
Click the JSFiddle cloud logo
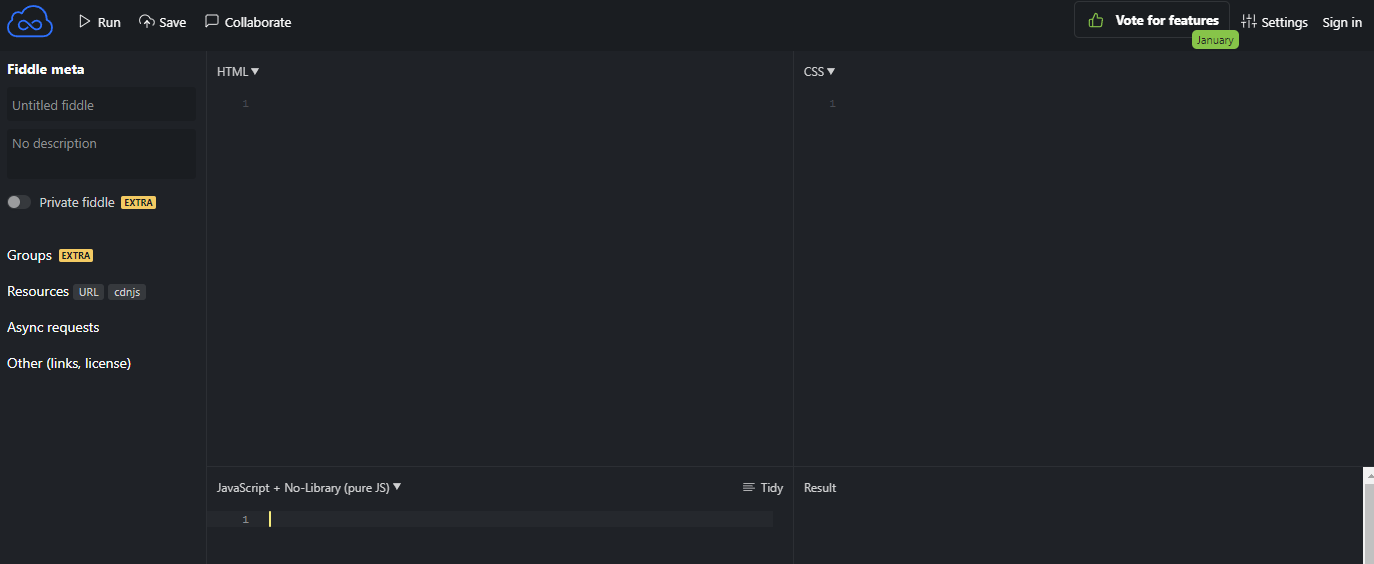30,21
